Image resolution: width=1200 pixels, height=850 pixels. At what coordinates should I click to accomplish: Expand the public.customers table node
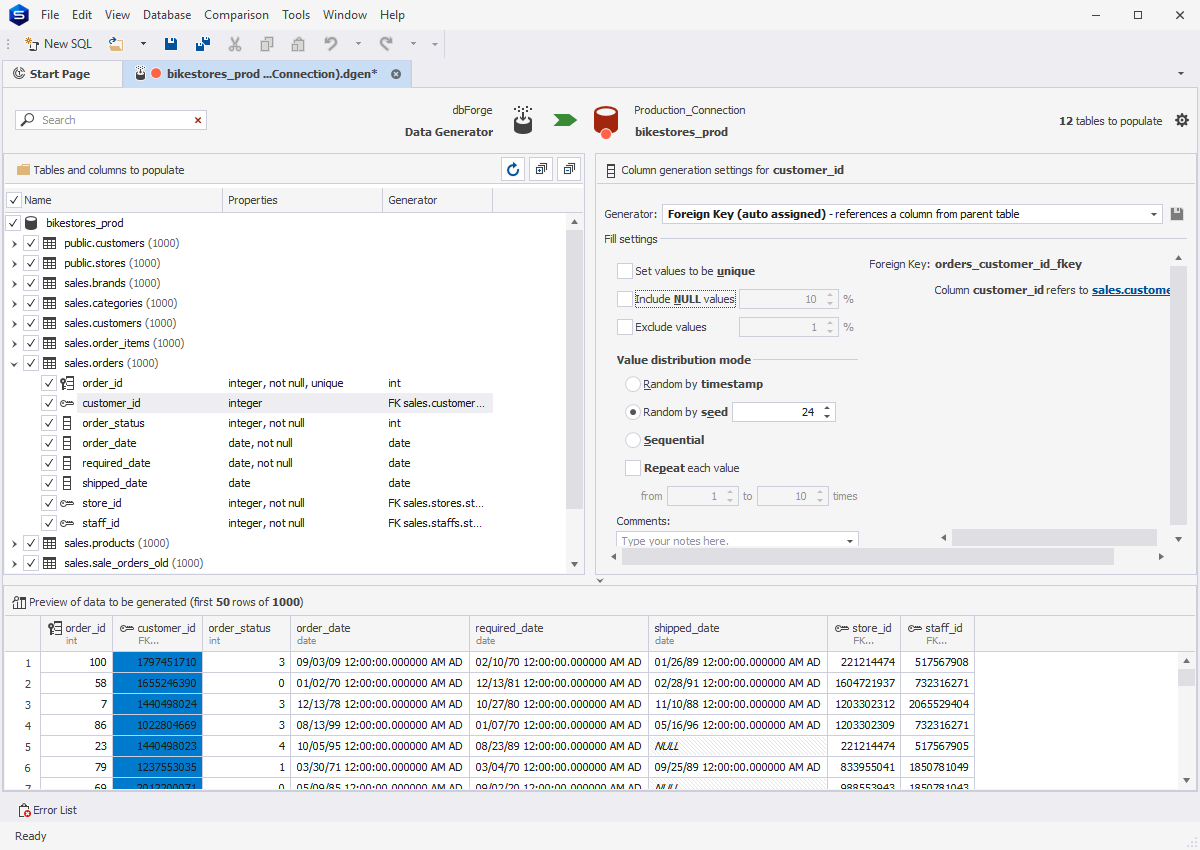coord(14,243)
